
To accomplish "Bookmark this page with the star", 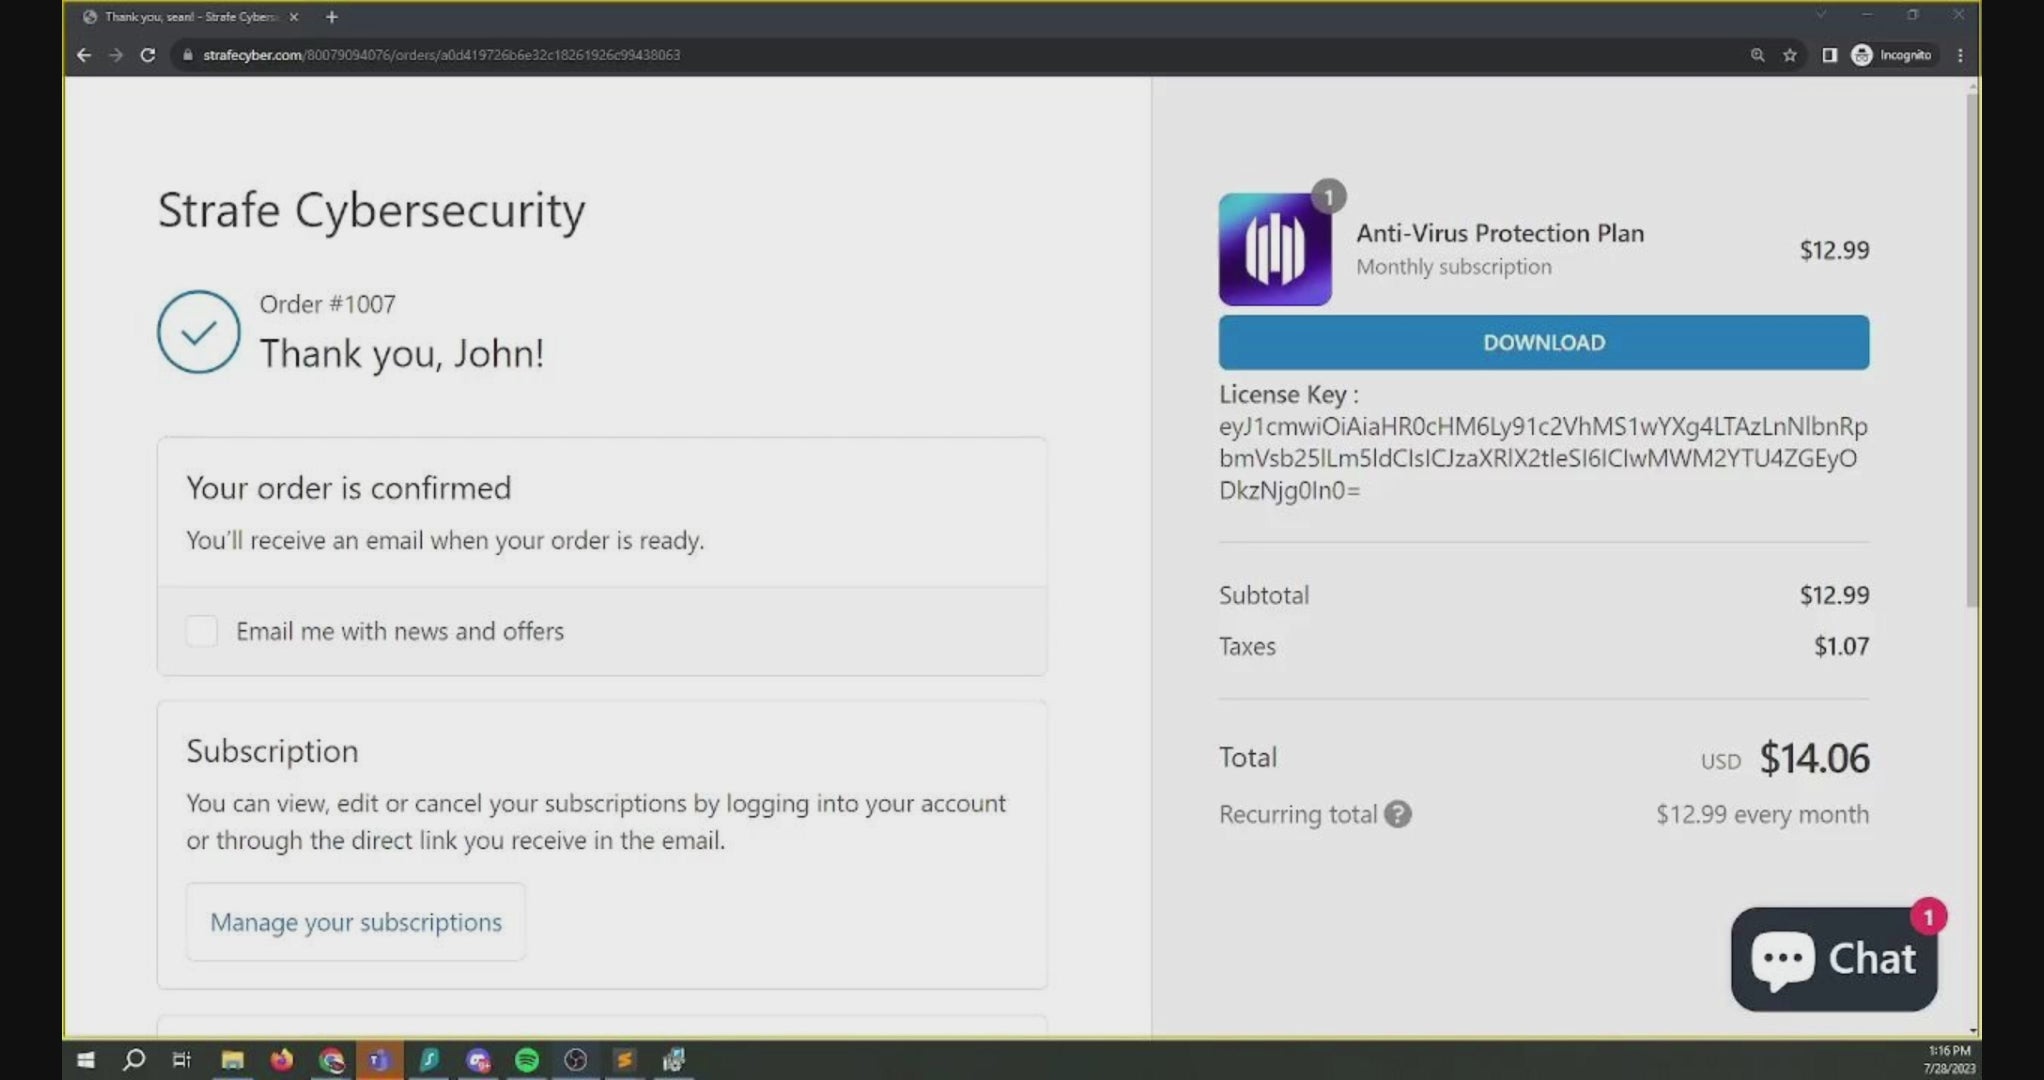I will [x=1790, y=55].
